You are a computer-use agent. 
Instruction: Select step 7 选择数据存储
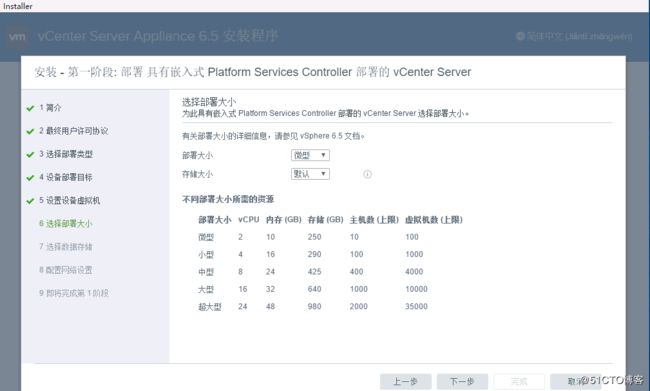(66, 247)
